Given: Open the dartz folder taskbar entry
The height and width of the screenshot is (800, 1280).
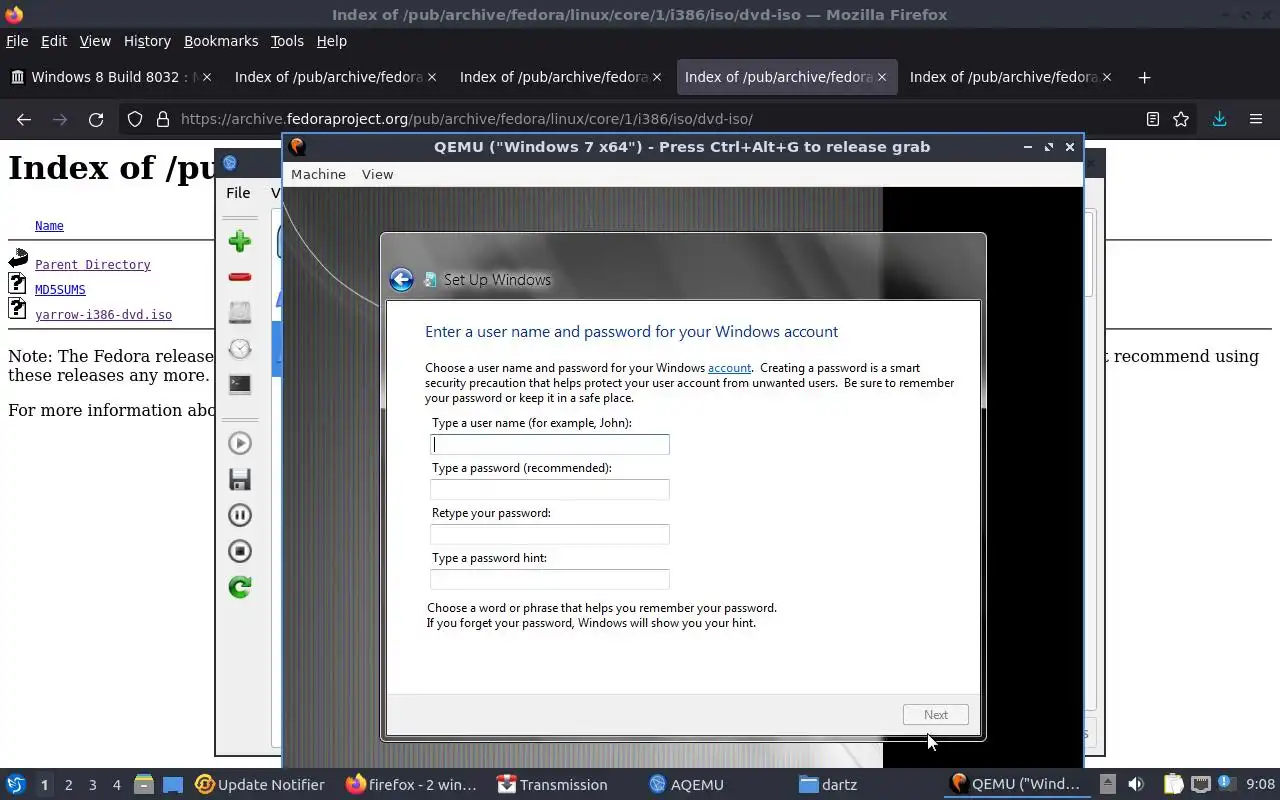Looking at the screenshot, I should (x=828, y=785).
